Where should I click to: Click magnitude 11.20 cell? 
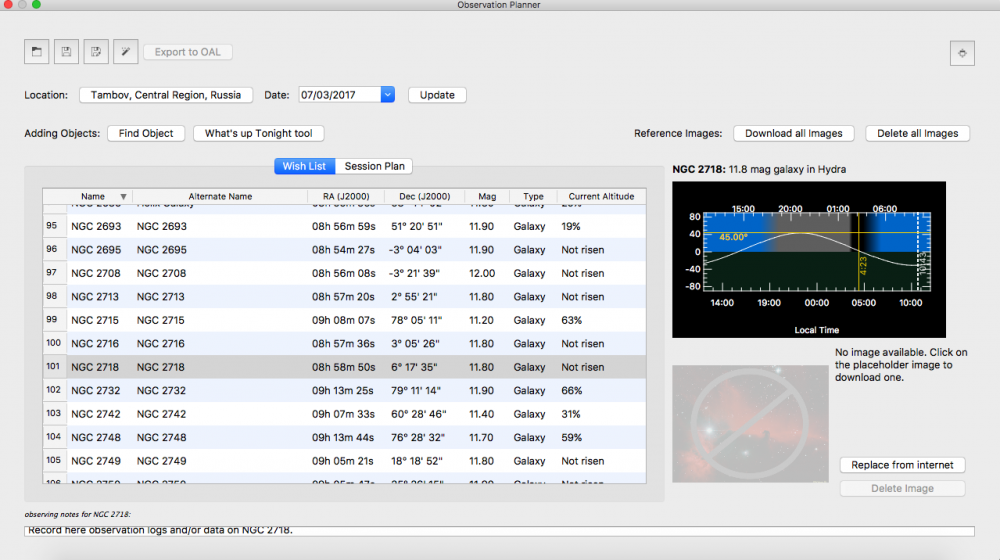pos(482,320)
